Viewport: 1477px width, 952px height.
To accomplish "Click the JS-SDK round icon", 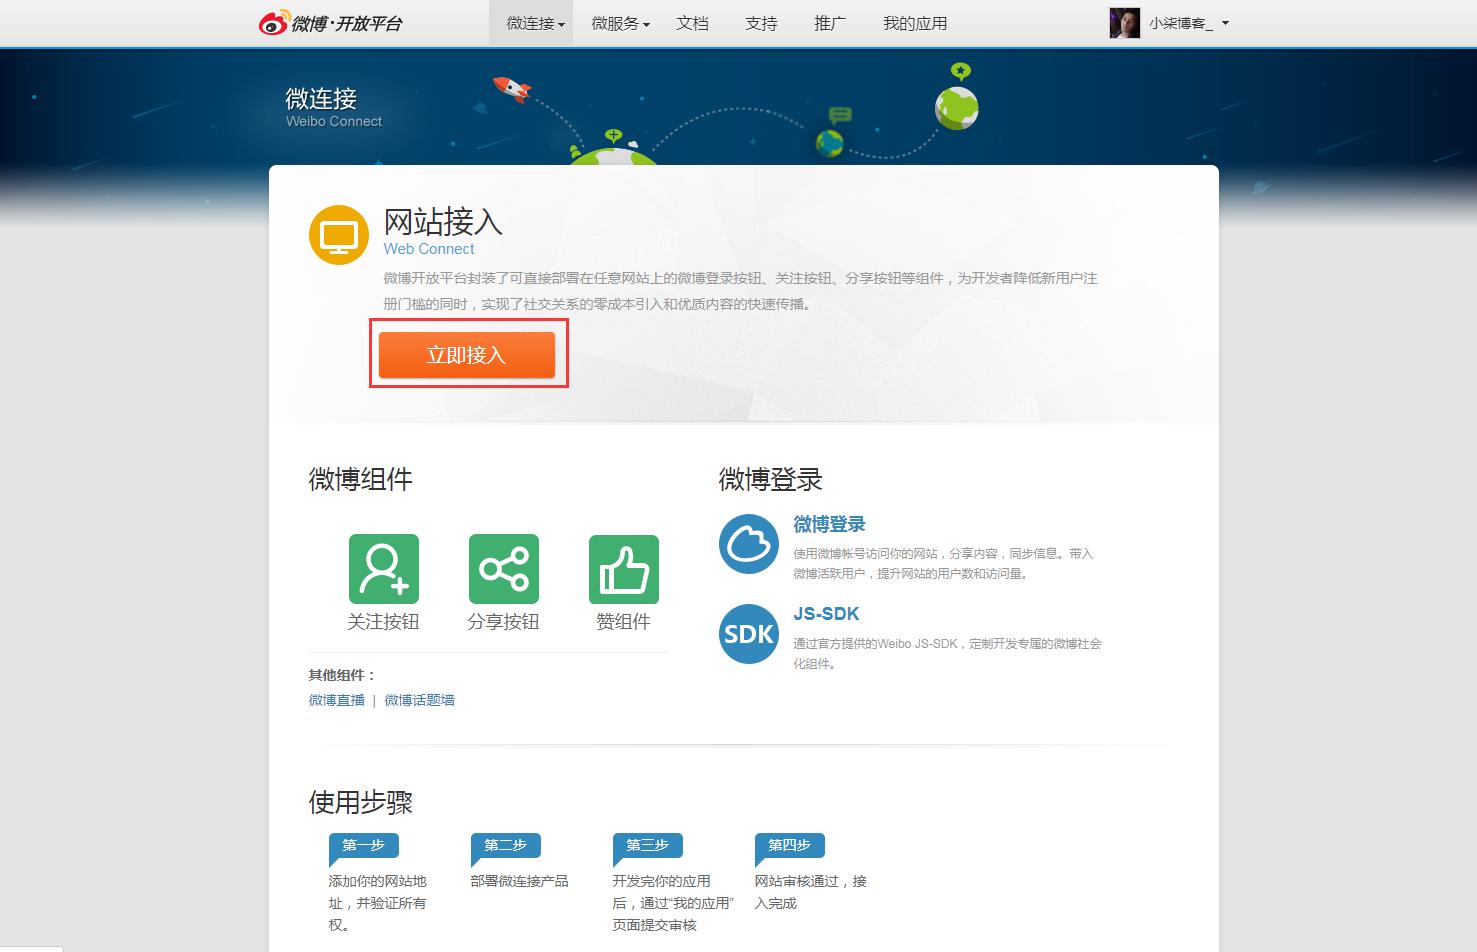I will point(749,634).
